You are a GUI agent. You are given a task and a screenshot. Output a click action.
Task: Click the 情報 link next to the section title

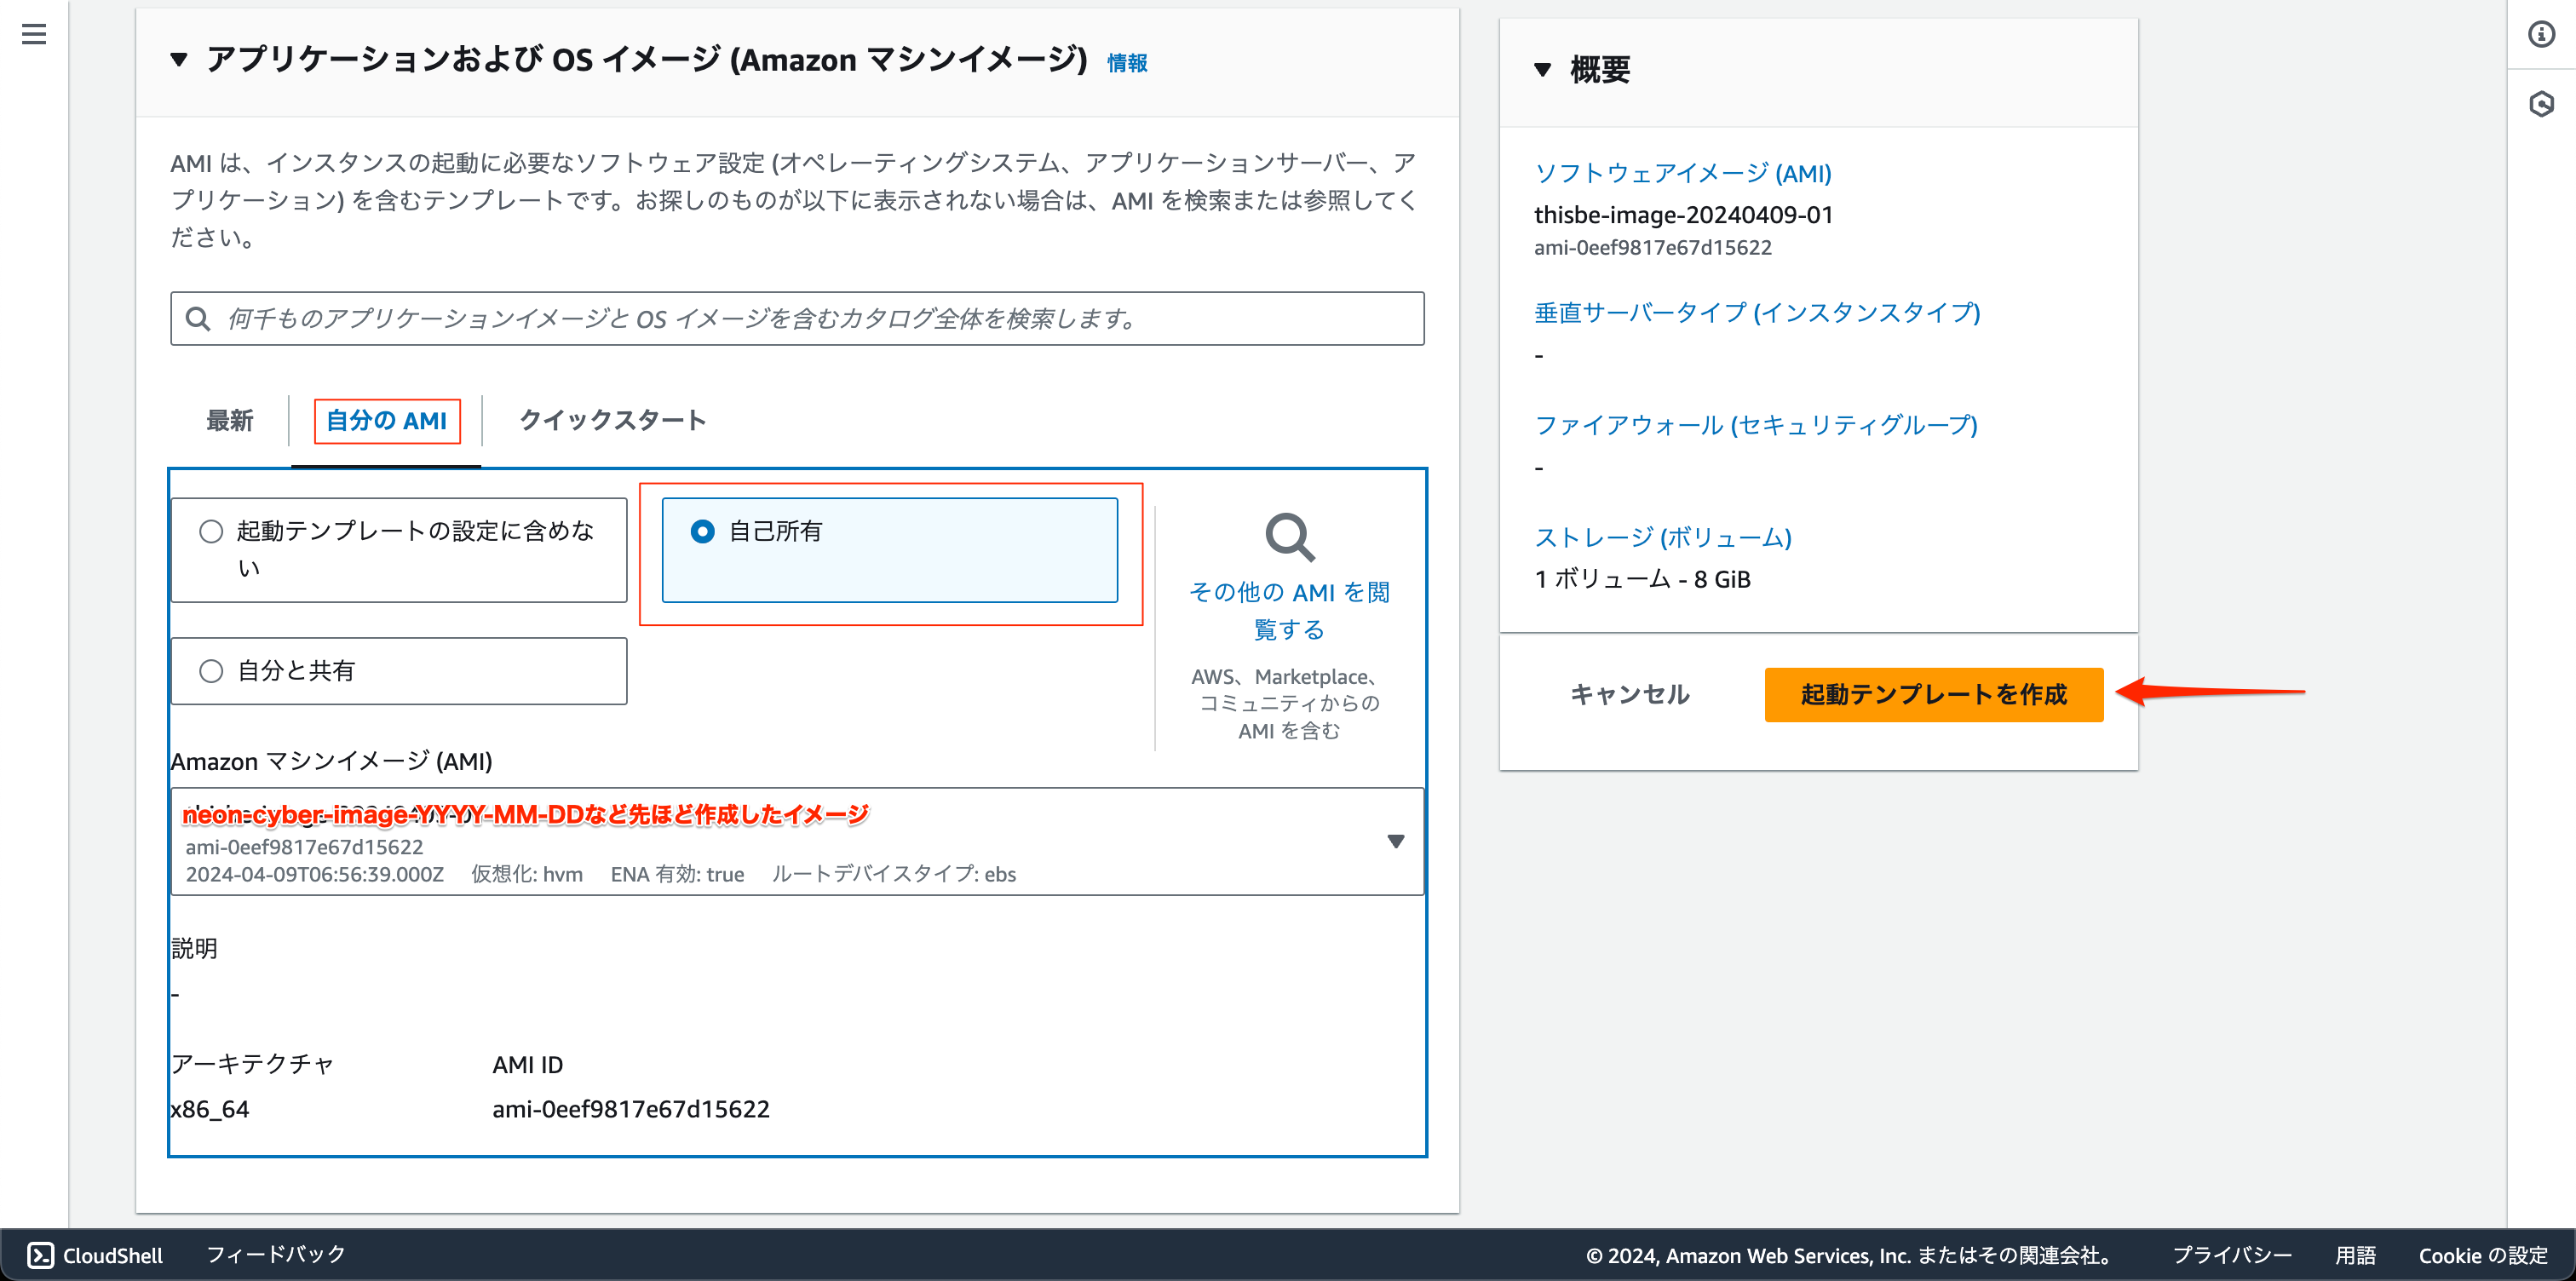tap(1126, 61)
